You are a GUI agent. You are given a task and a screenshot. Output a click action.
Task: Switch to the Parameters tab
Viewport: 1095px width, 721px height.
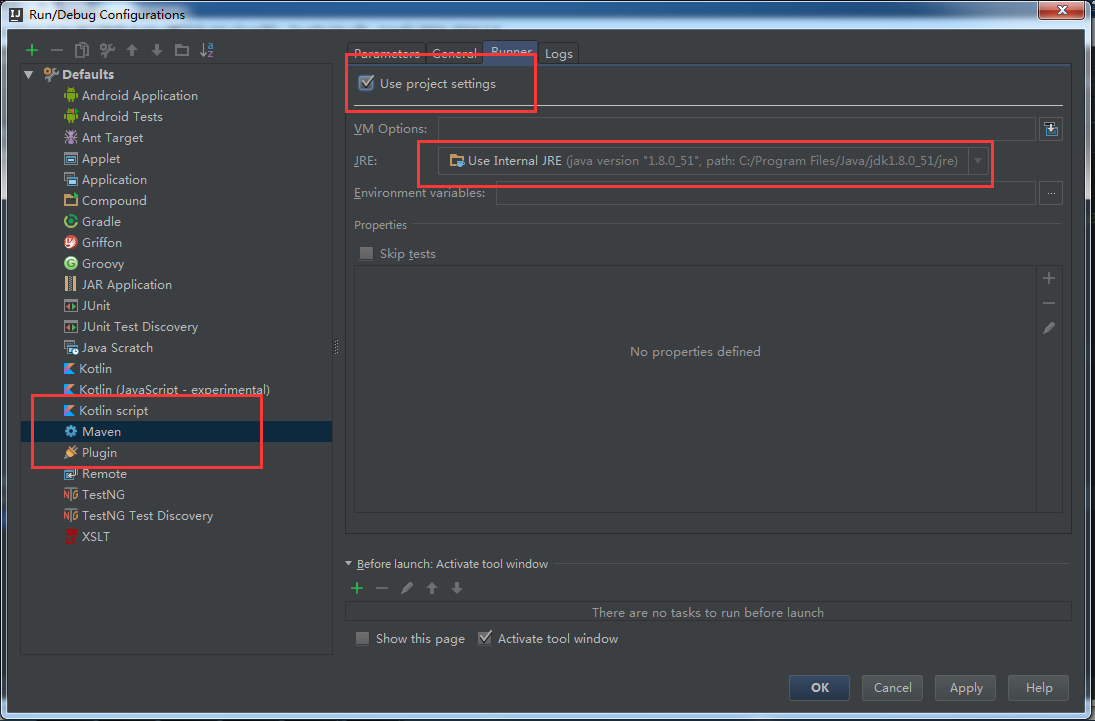click(x=386, y=54)
